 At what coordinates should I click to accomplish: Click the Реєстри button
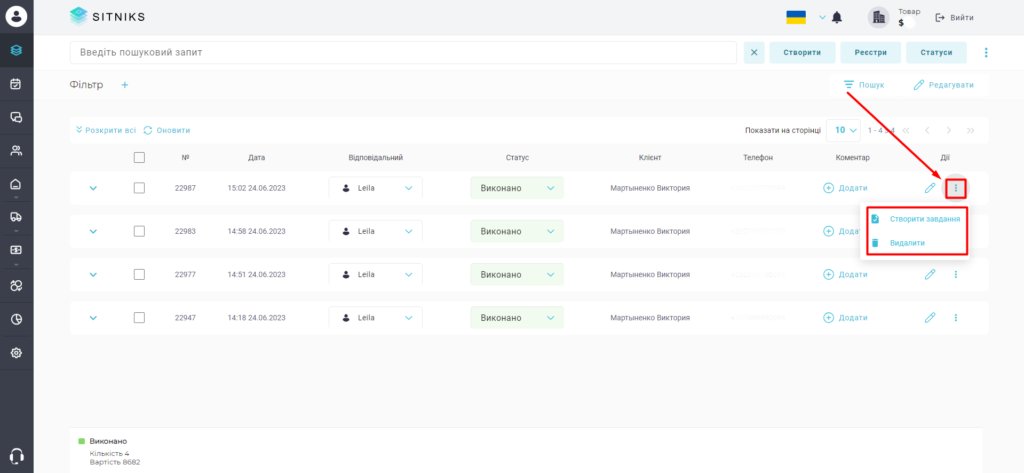[x=871, y=53]
